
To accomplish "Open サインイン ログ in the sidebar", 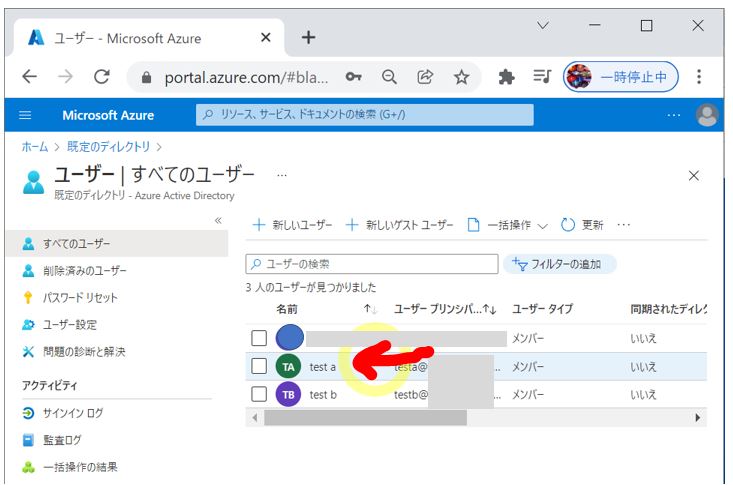I will tap(73, 413).
